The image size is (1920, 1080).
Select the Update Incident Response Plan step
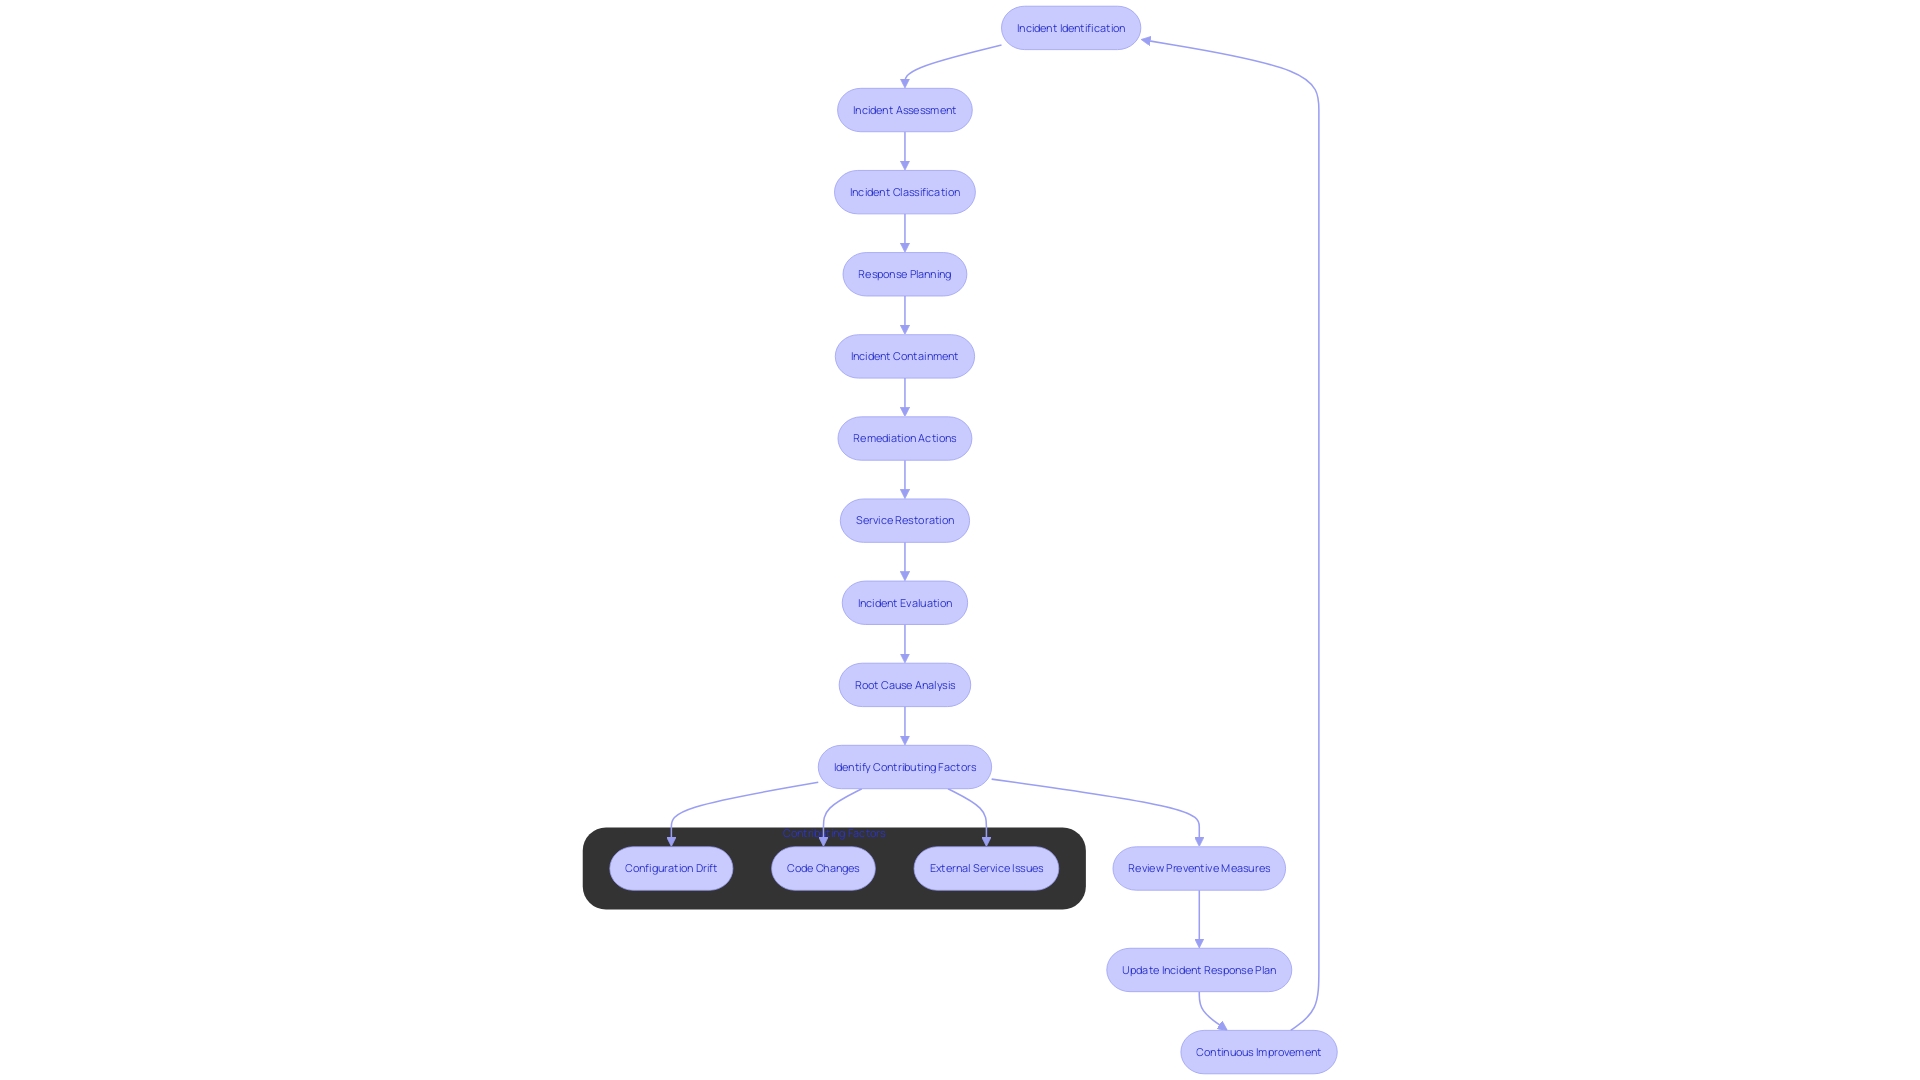1197,969
